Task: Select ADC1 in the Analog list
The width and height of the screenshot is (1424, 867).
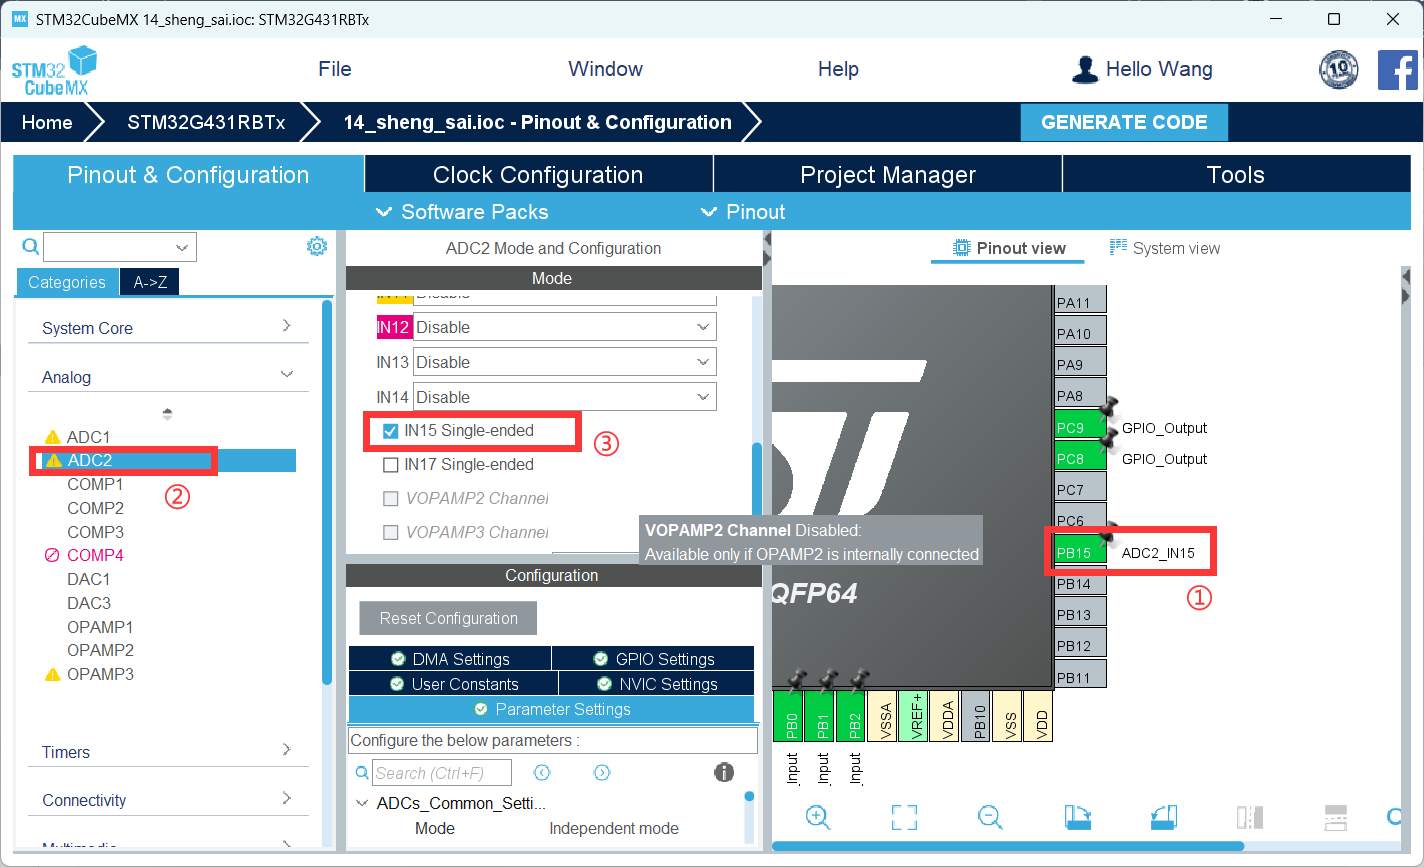Action: point(88,437)
